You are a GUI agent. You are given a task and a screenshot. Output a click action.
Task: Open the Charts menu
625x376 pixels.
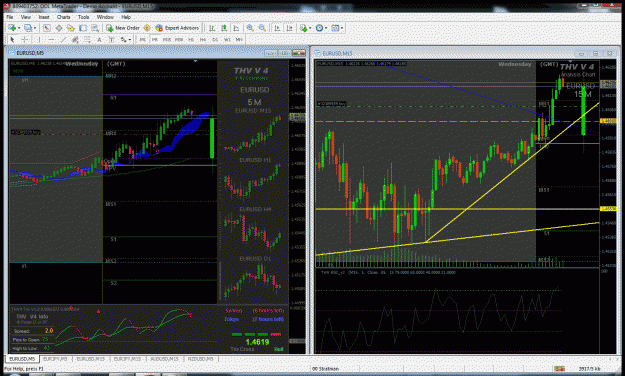(x=63, y=17)
